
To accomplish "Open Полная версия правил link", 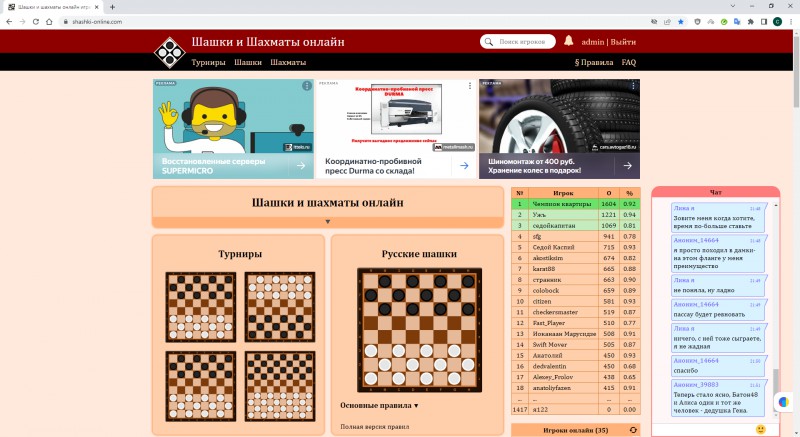I will point(374,426).
